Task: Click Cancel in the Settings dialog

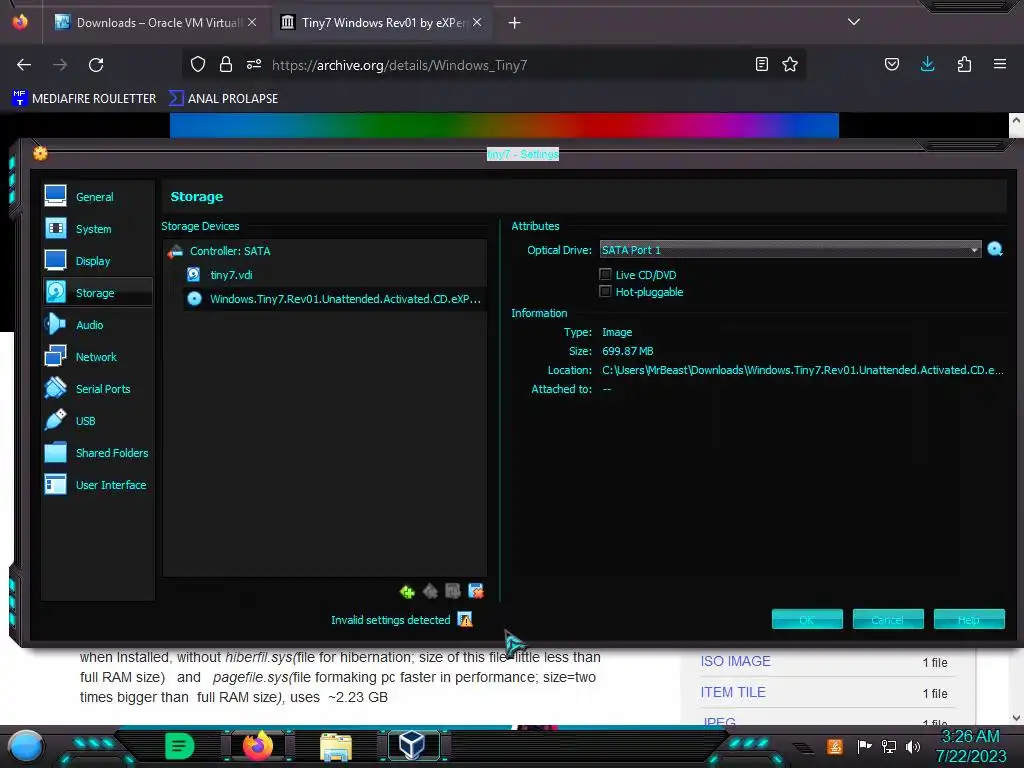Action: point(888,619)
